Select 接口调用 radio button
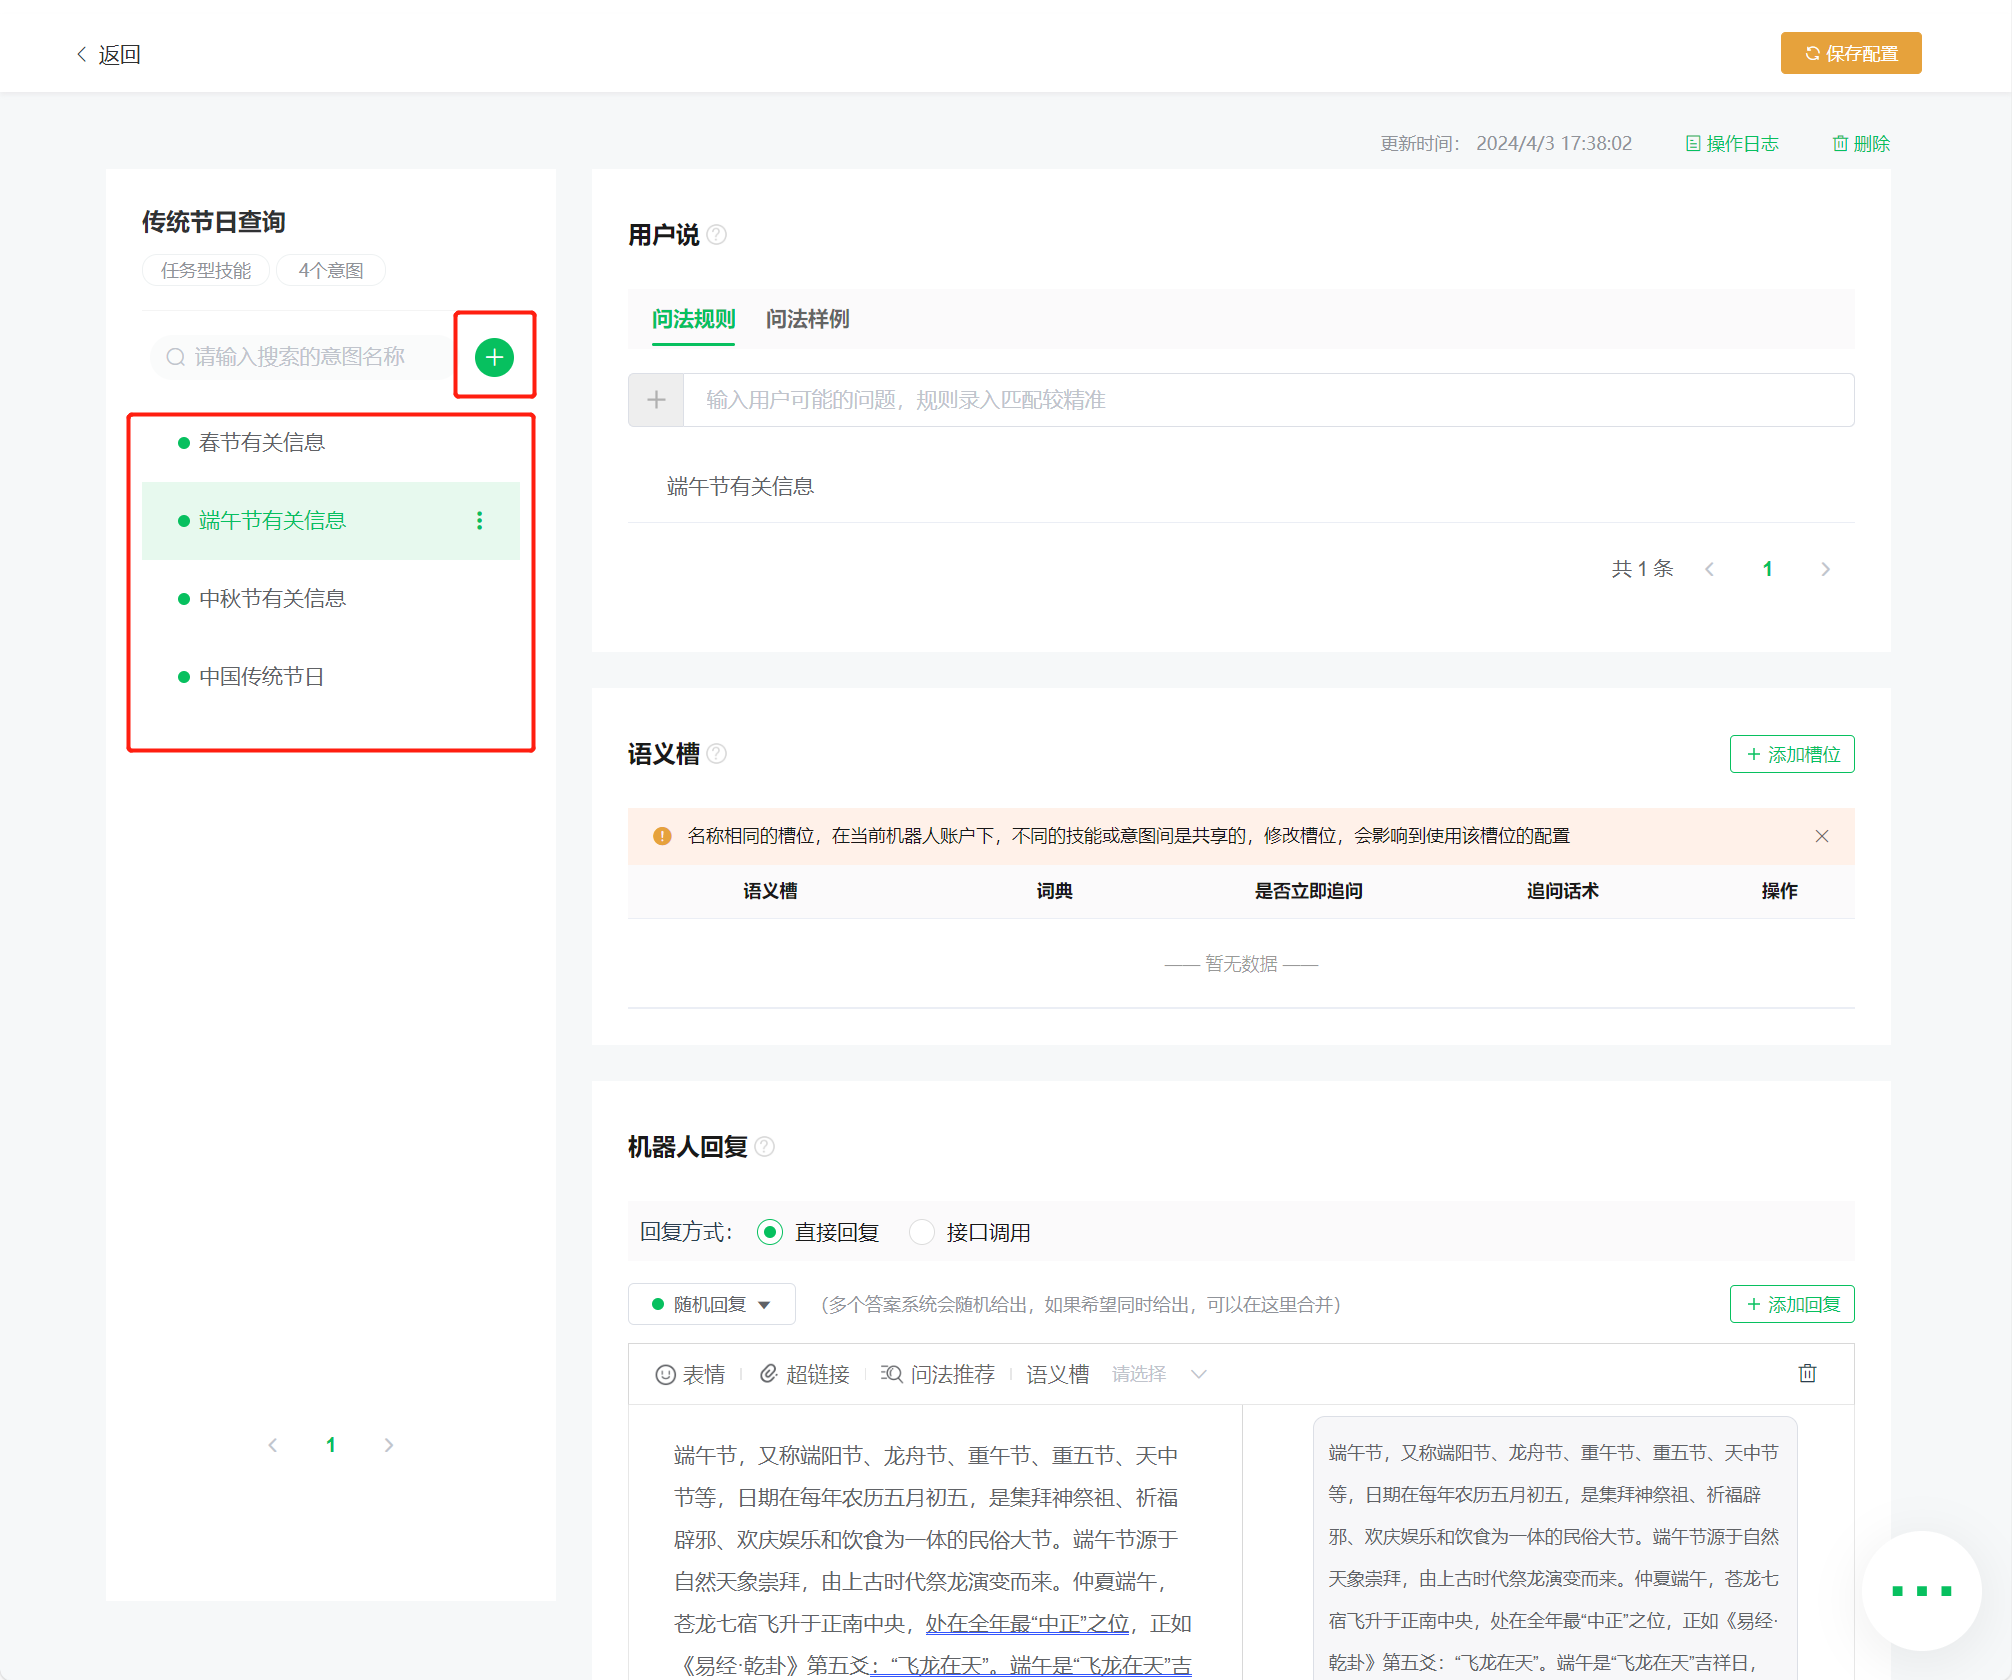This screenshot has width=2012, height=1680. [922, 1232]
